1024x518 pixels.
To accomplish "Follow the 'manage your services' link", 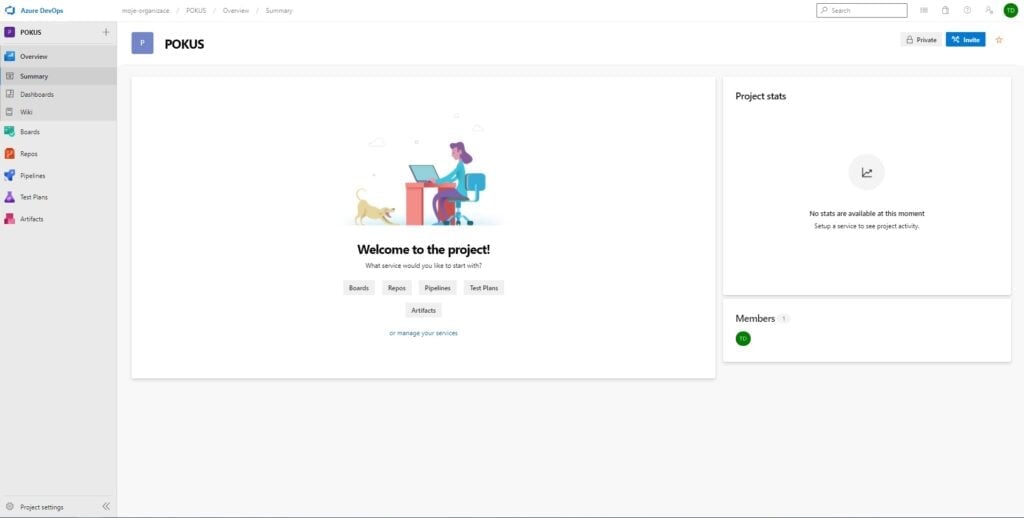I will pos(427,333).
